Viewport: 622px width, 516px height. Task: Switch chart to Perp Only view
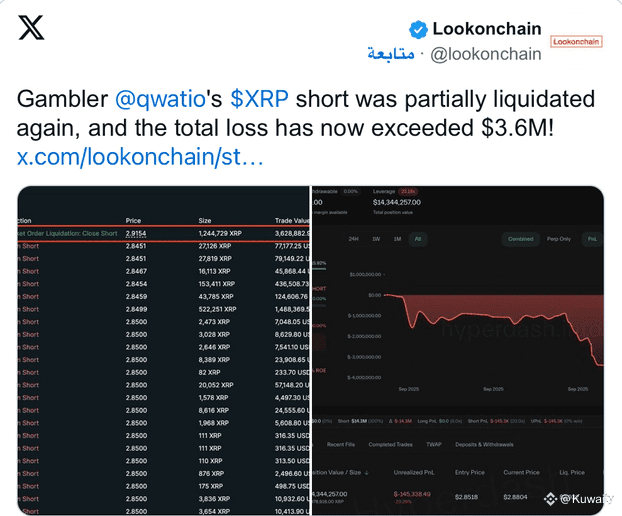[558, 239]
